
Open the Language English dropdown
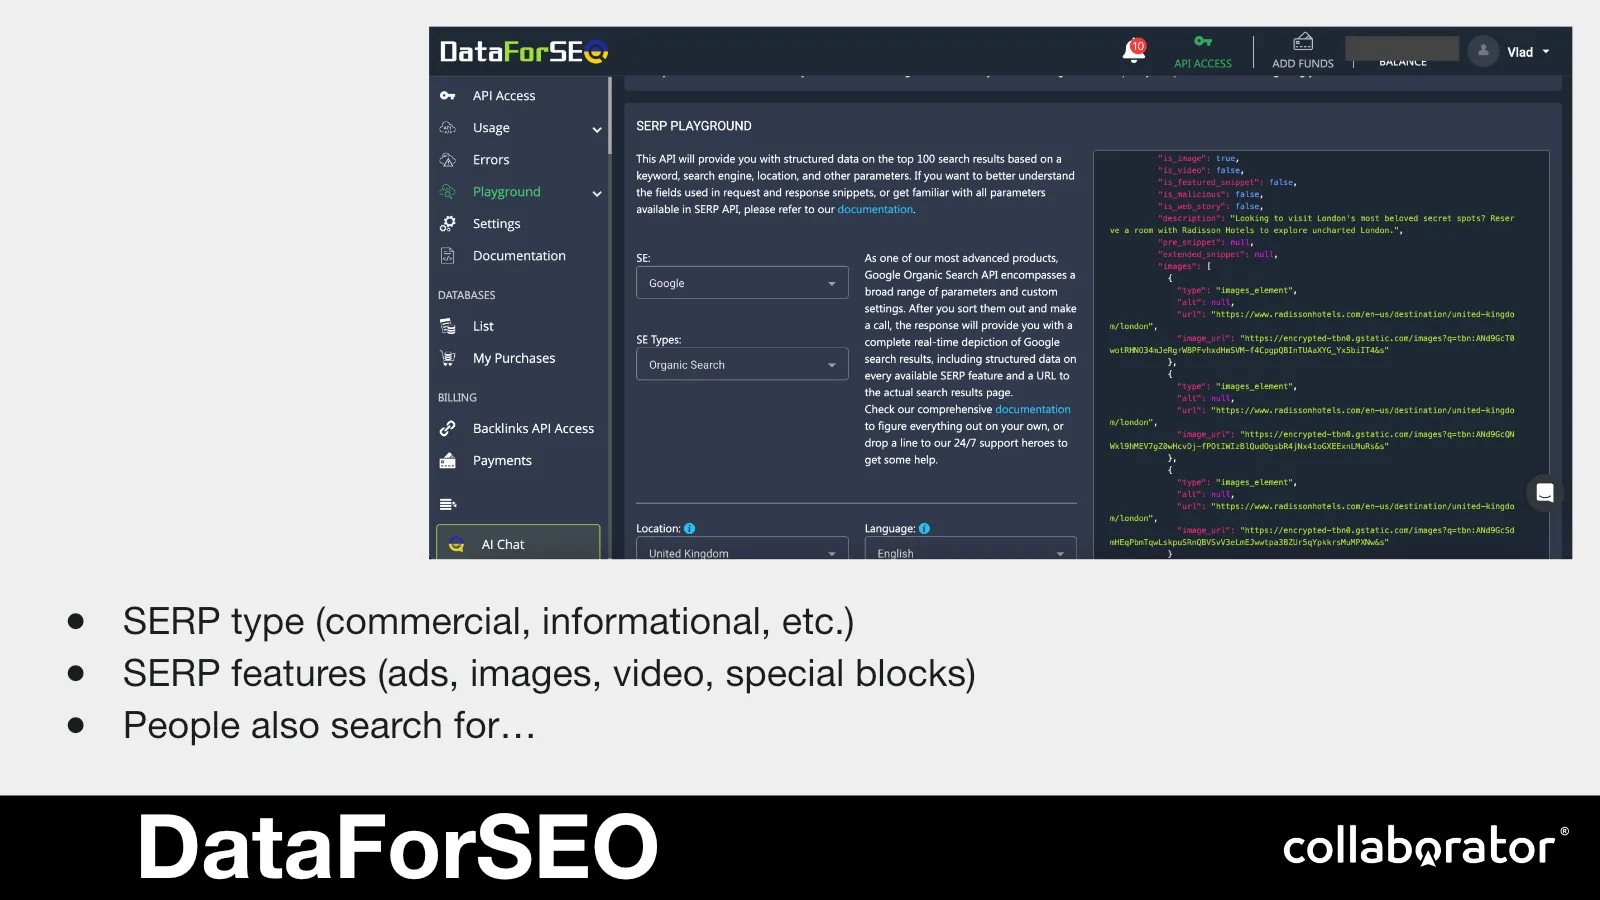[x=970, y=548]
